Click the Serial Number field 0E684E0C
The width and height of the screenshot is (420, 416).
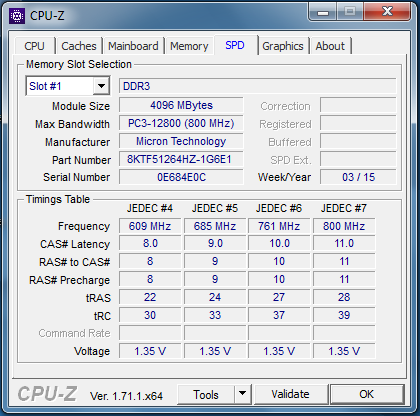coord(181,177)
